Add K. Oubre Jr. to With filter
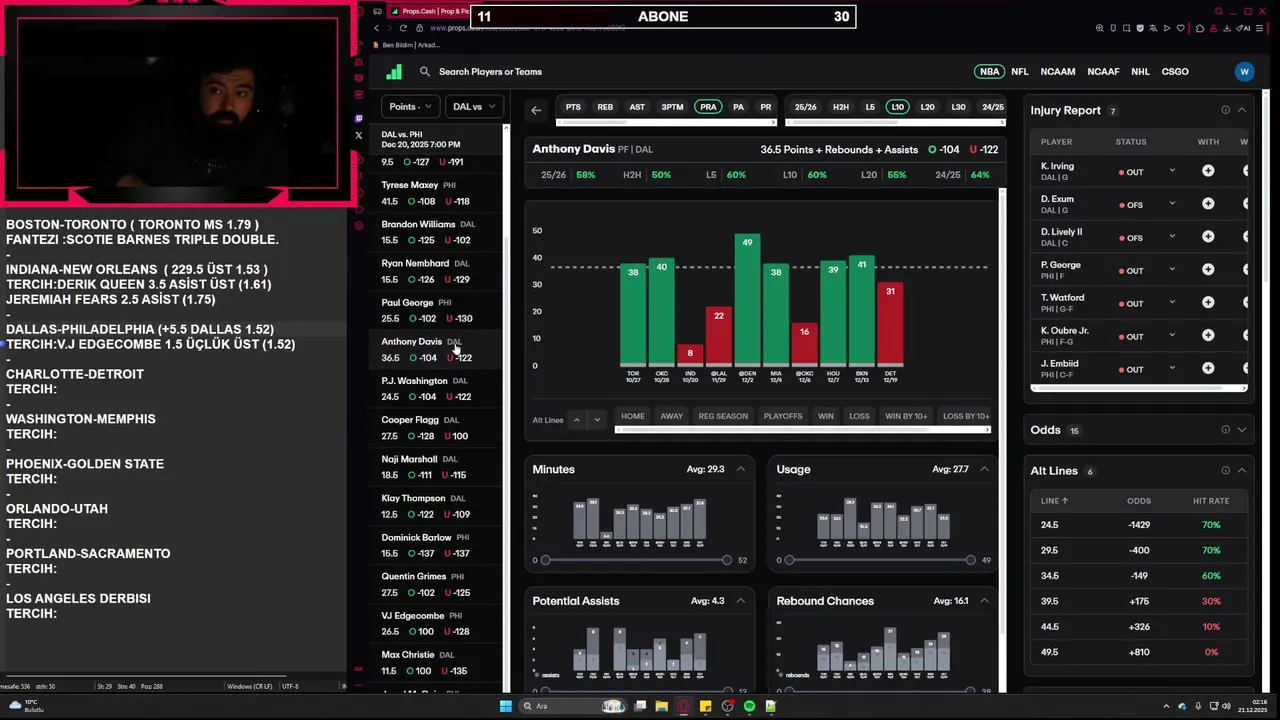 [1208, 336]
